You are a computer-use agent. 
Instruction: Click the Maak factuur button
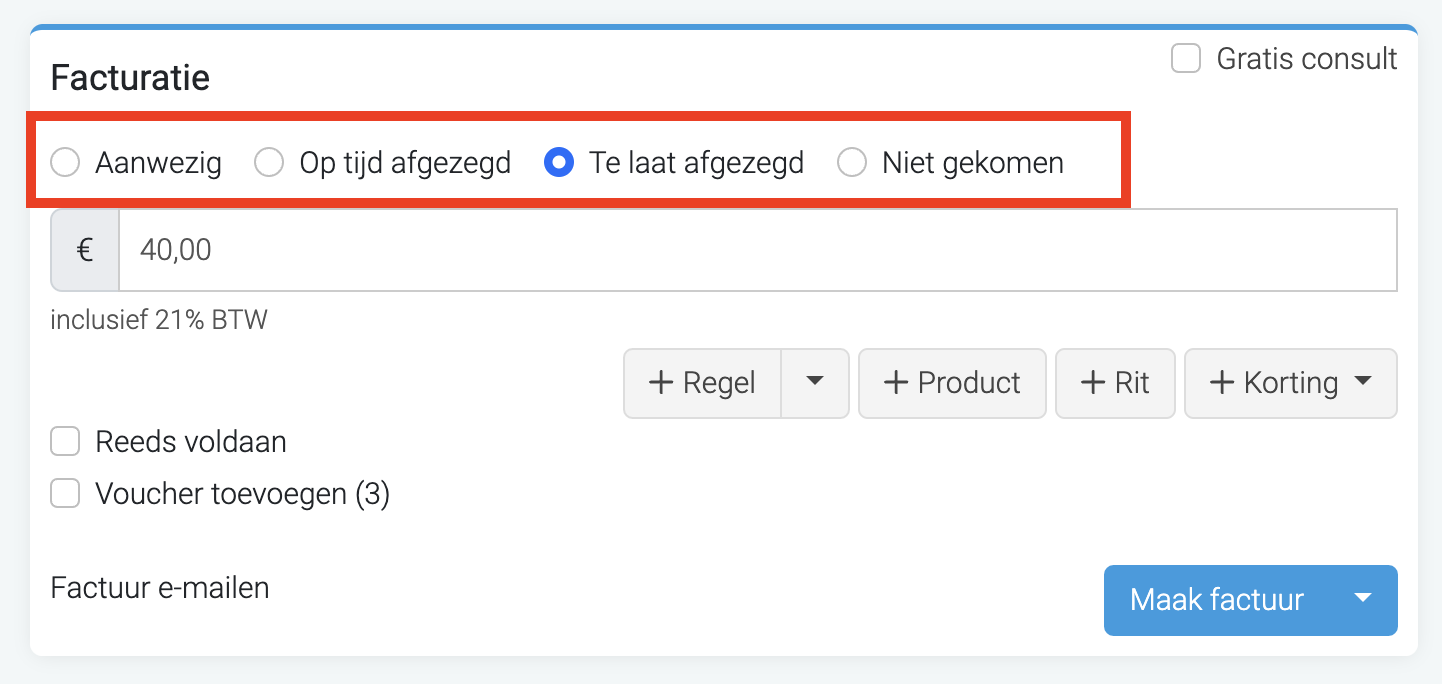tap(1217, 600)
